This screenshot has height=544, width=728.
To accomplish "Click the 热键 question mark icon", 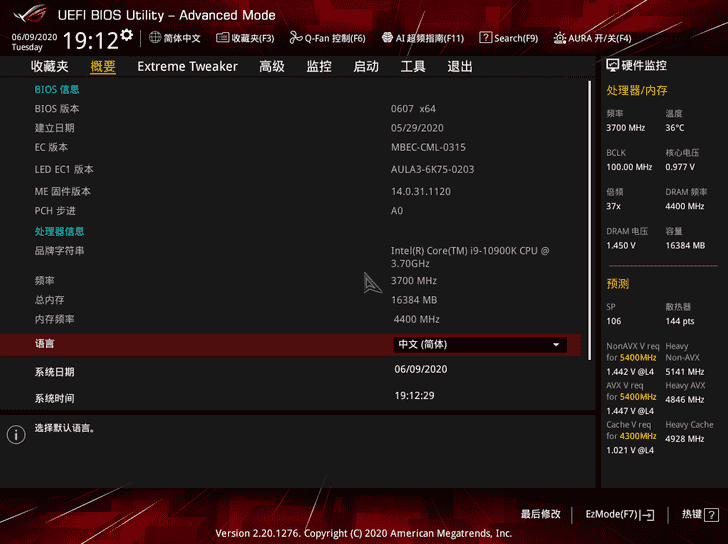I will (711, 514).
